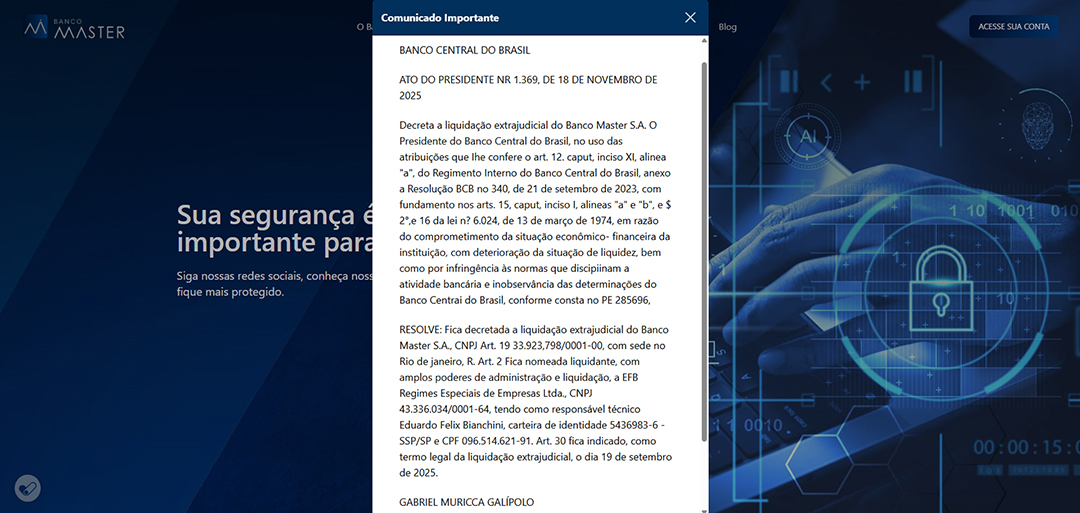
Task: Click the 'Comunicado Importante' dialog title
Action: pos(439,18)
